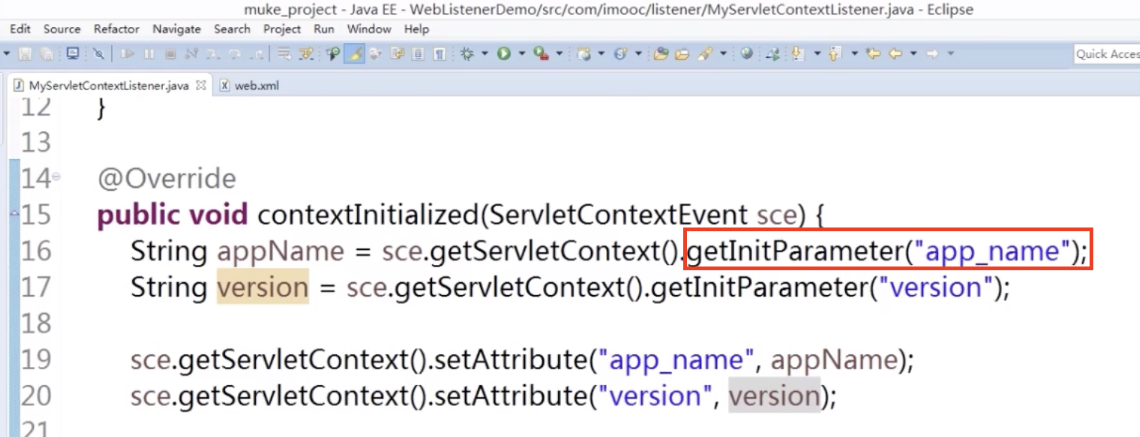Viewport: 1140px width, 437px height.
Task: Click the green Run button icon
Action: (x=504, y=54)
